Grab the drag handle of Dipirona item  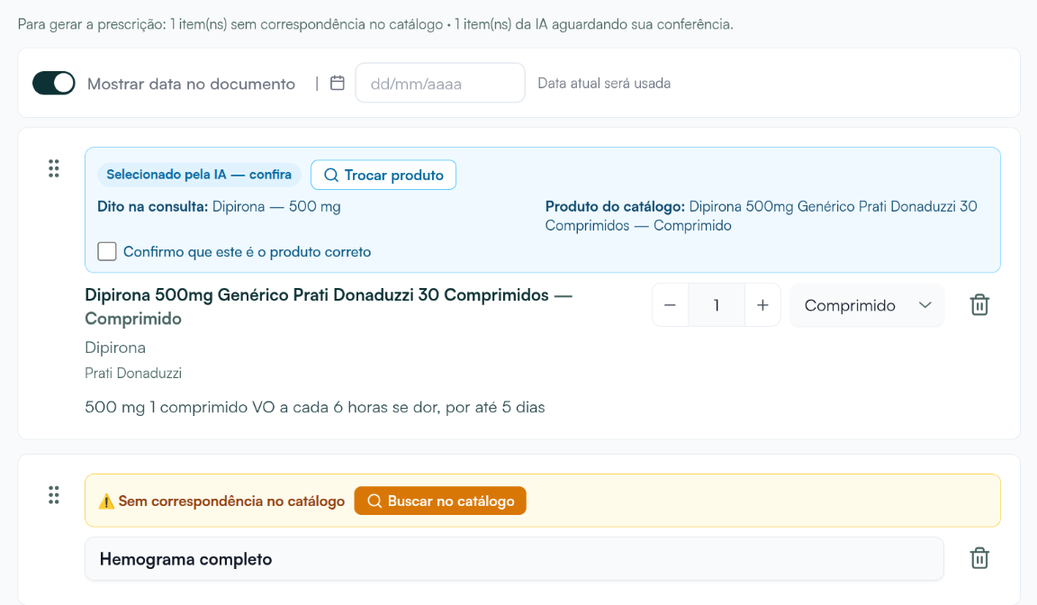(54, 169)
